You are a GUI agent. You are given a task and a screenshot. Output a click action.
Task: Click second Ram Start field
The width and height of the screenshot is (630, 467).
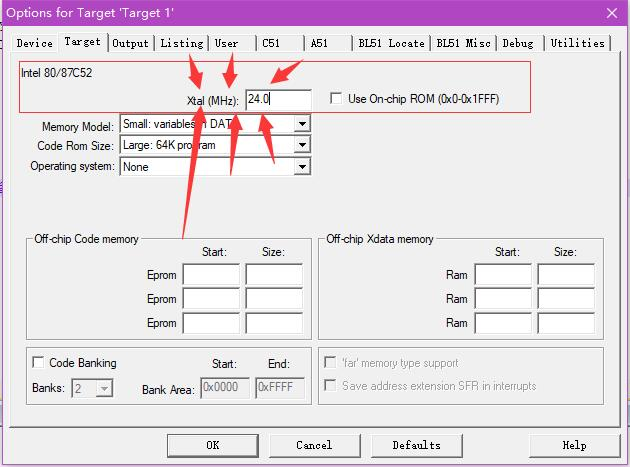point(503,299)
